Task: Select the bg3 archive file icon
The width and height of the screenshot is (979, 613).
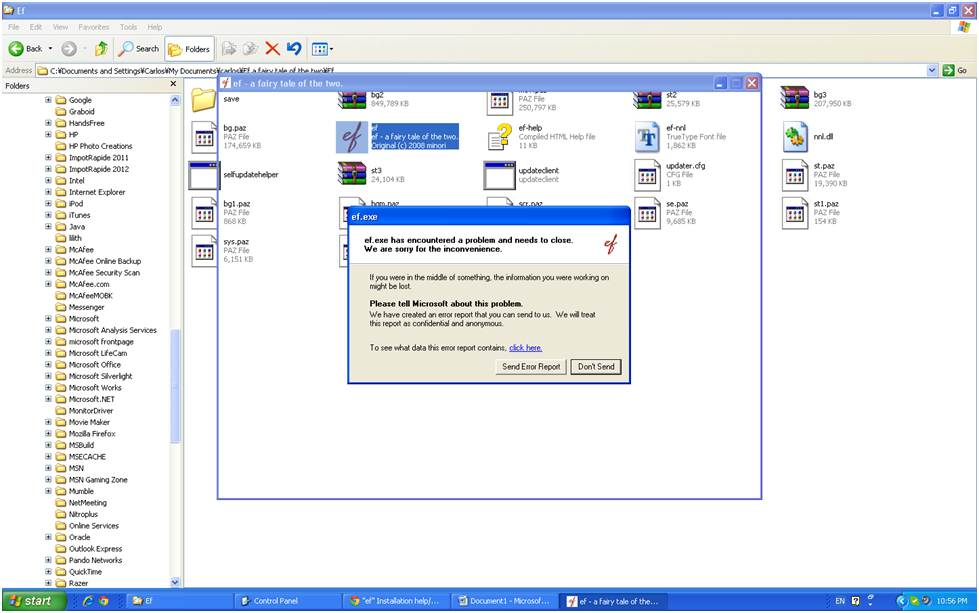Action: click(x=794, y=98)
